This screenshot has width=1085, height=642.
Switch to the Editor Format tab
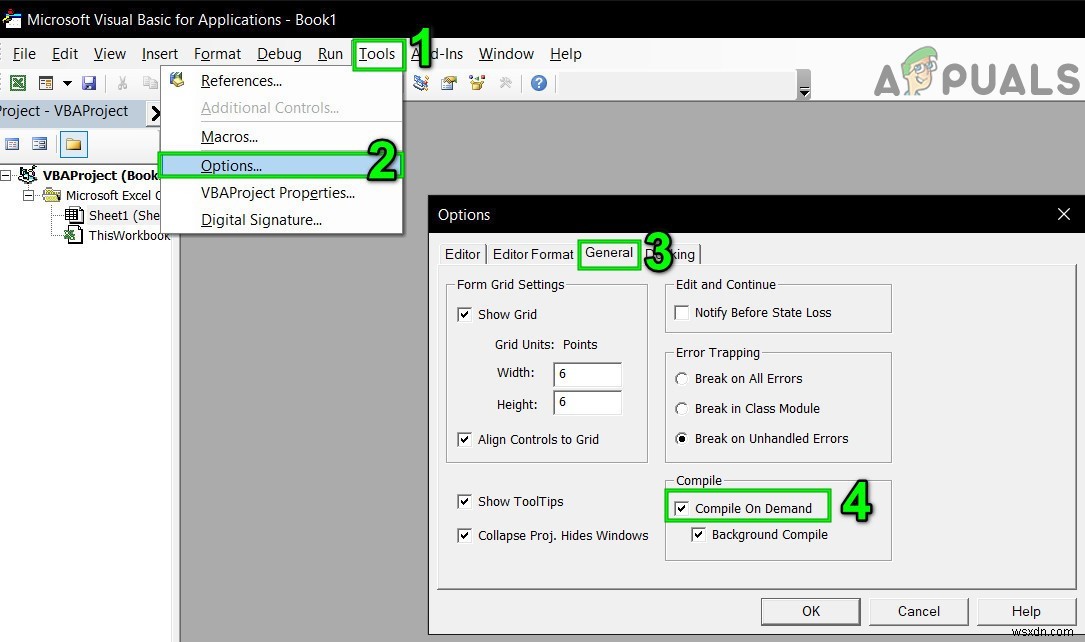click(x=533, y=255)
